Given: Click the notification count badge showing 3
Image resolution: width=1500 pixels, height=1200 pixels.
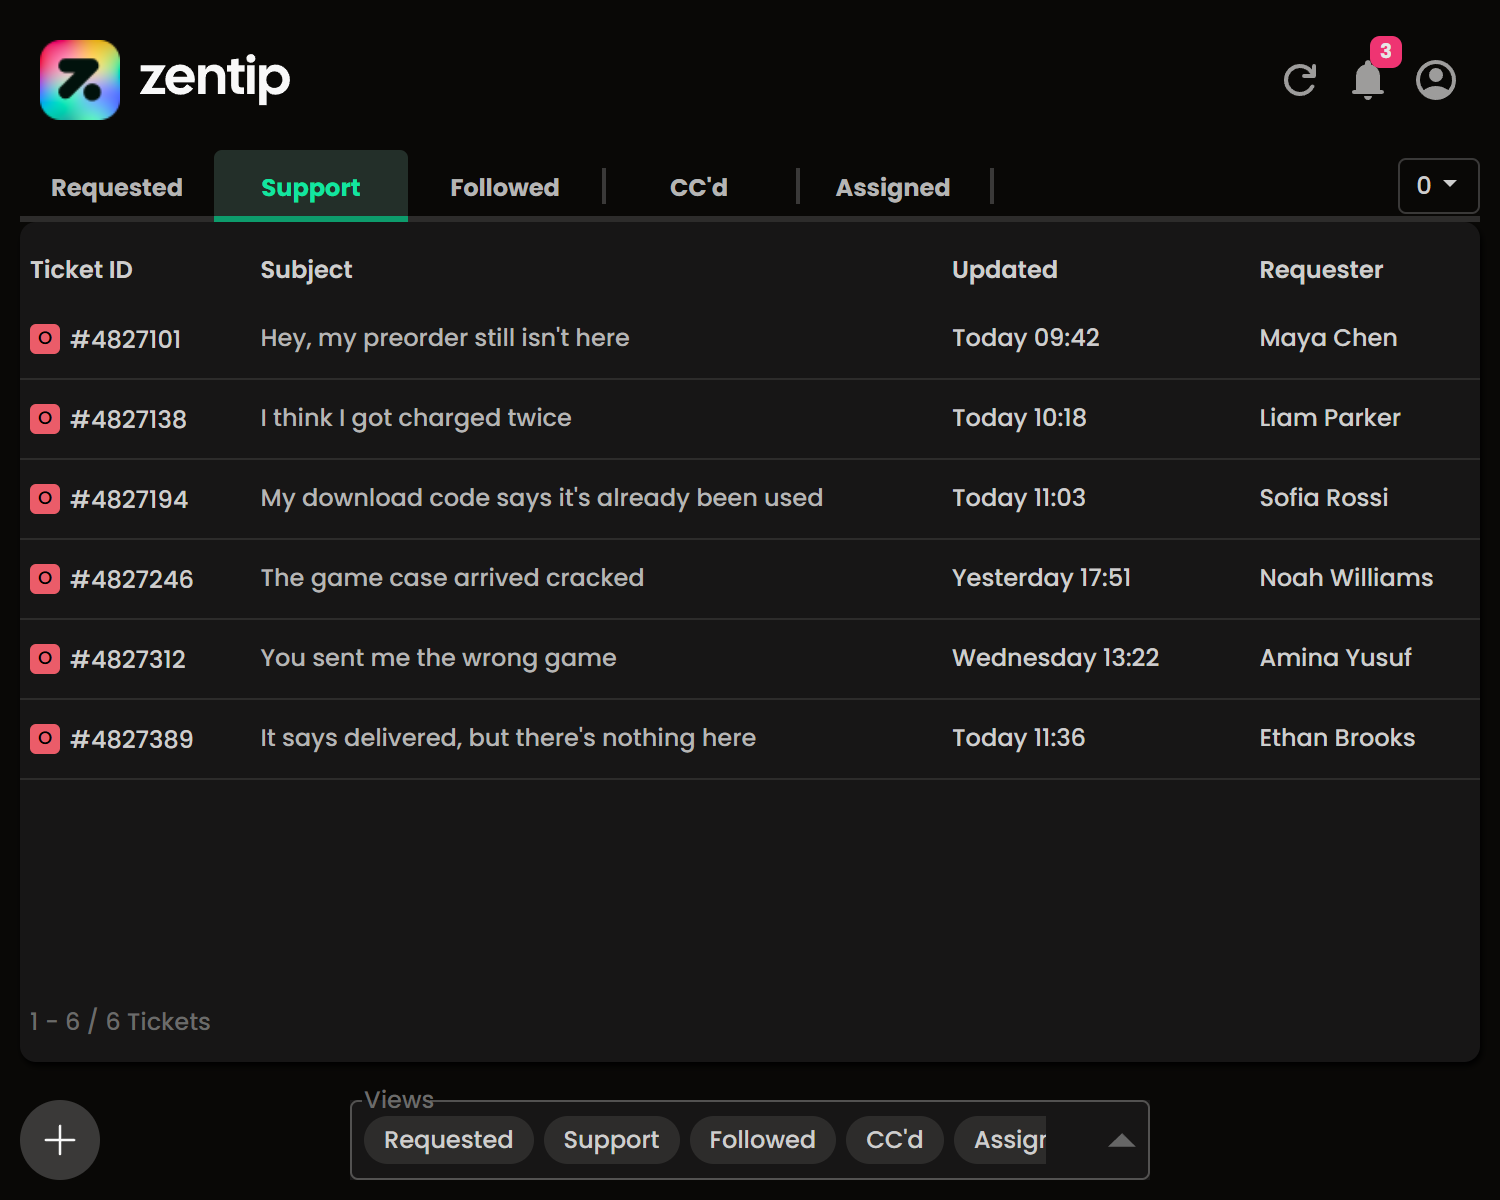Looking at the screenshot, I should pyautogui.click(x=1386, y=51).
